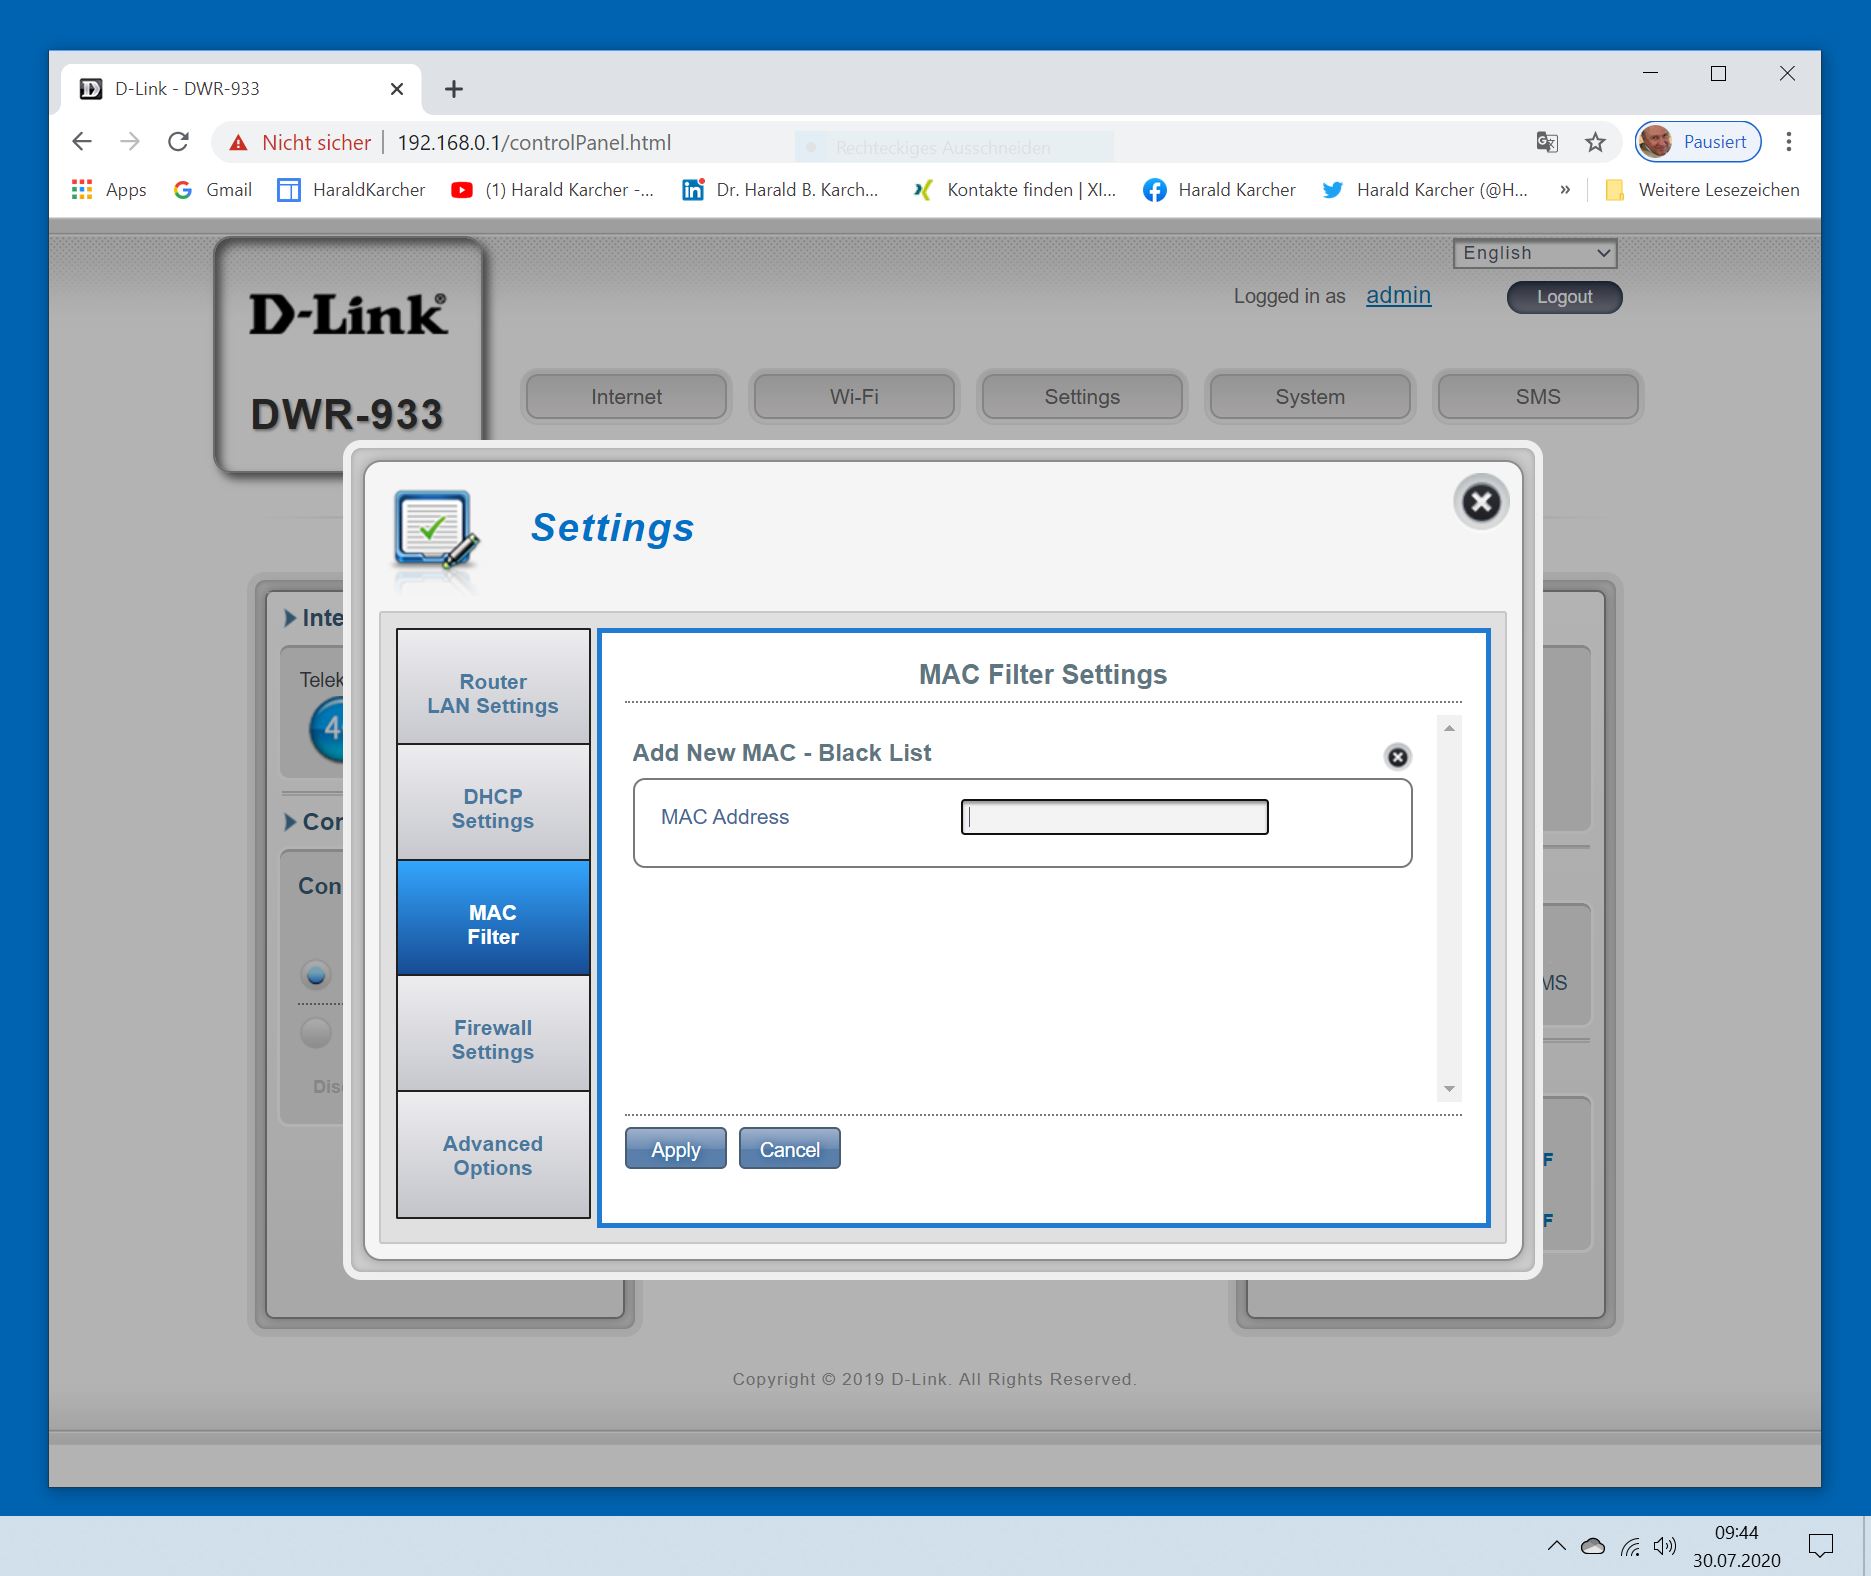Image resolution: width=1871 pixels, height=1576 pixels.
Task: Open the English language dropdown
Action: [x=1535, y=253]
